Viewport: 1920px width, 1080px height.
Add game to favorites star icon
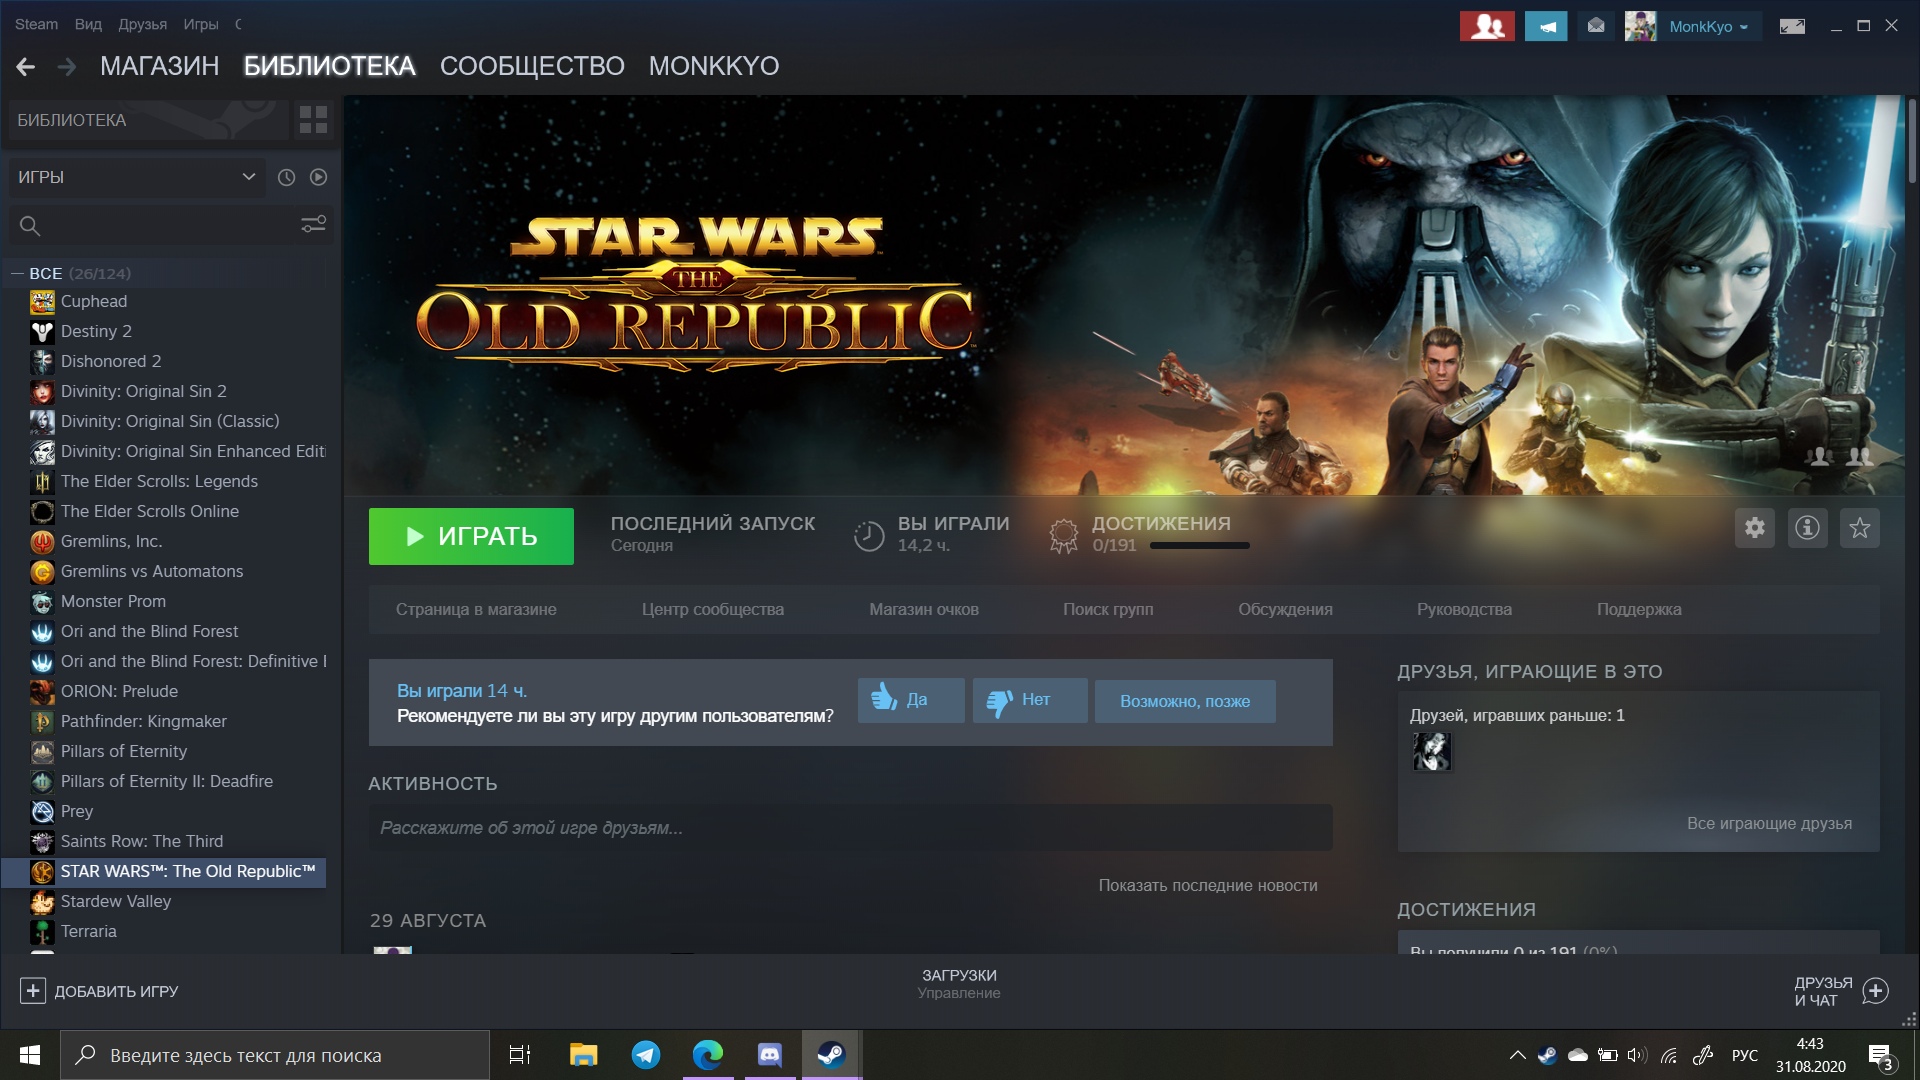pyautogui.click(x=1859, y=528)
